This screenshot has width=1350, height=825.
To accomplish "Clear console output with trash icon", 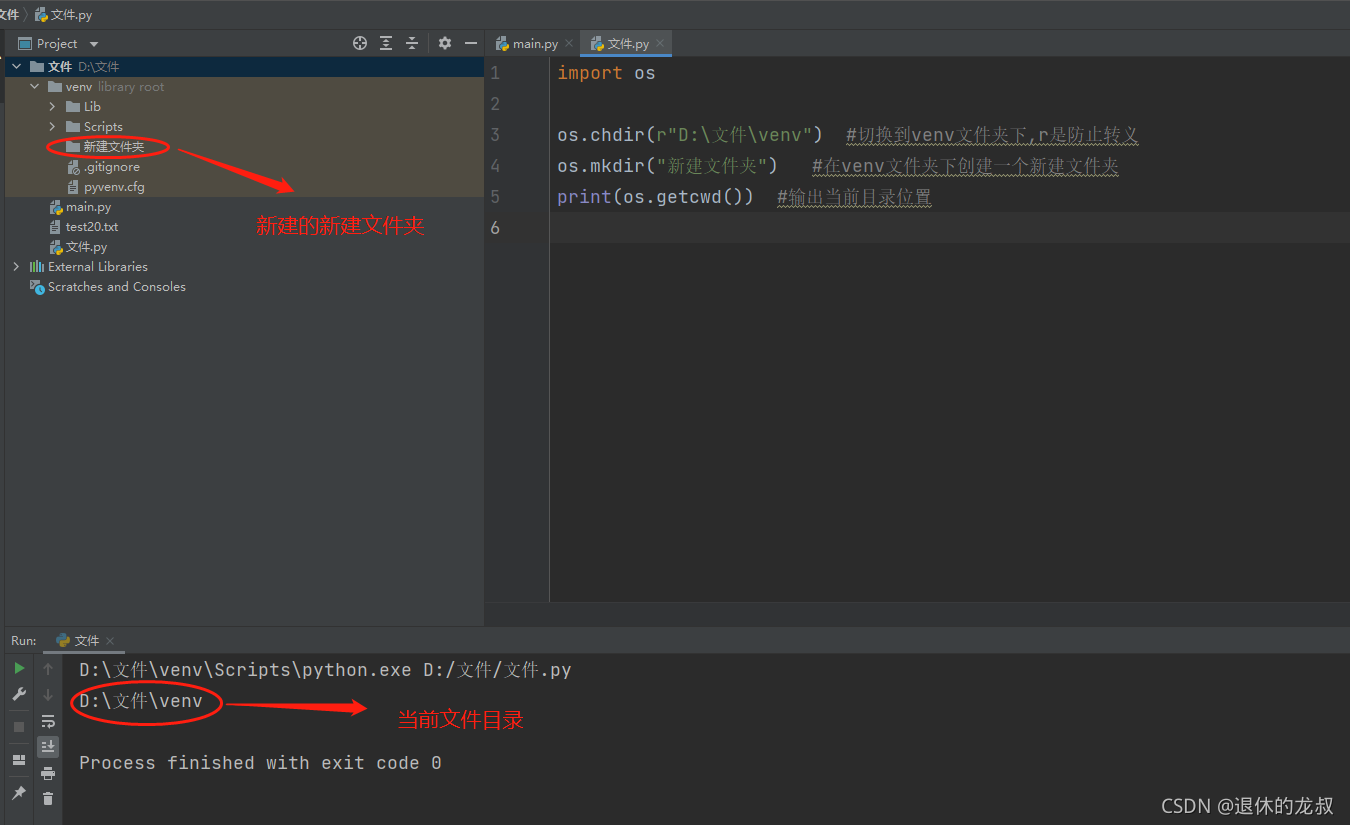I will point(48,798).
